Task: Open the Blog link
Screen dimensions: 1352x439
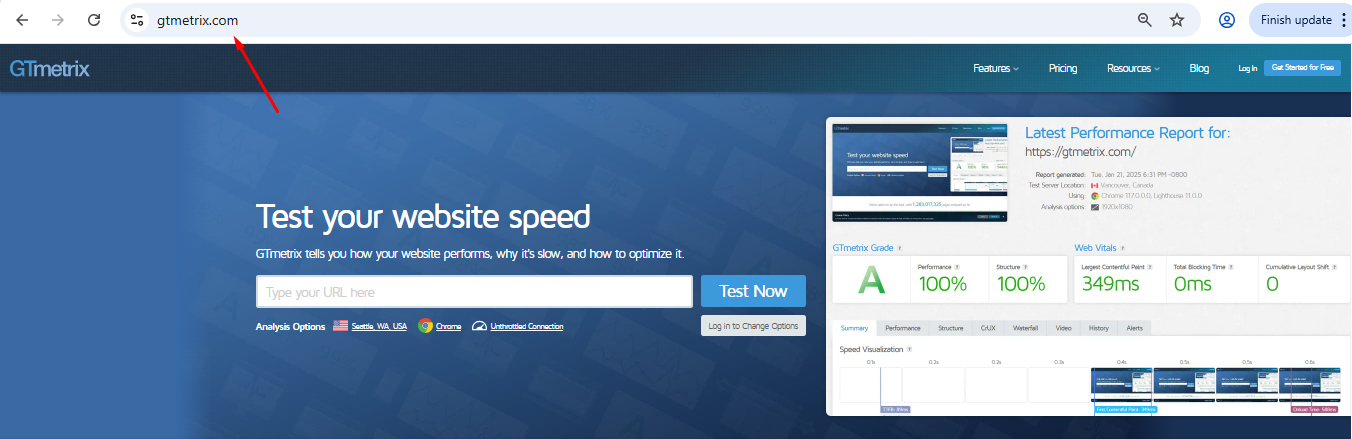Action: (1199, 68)
